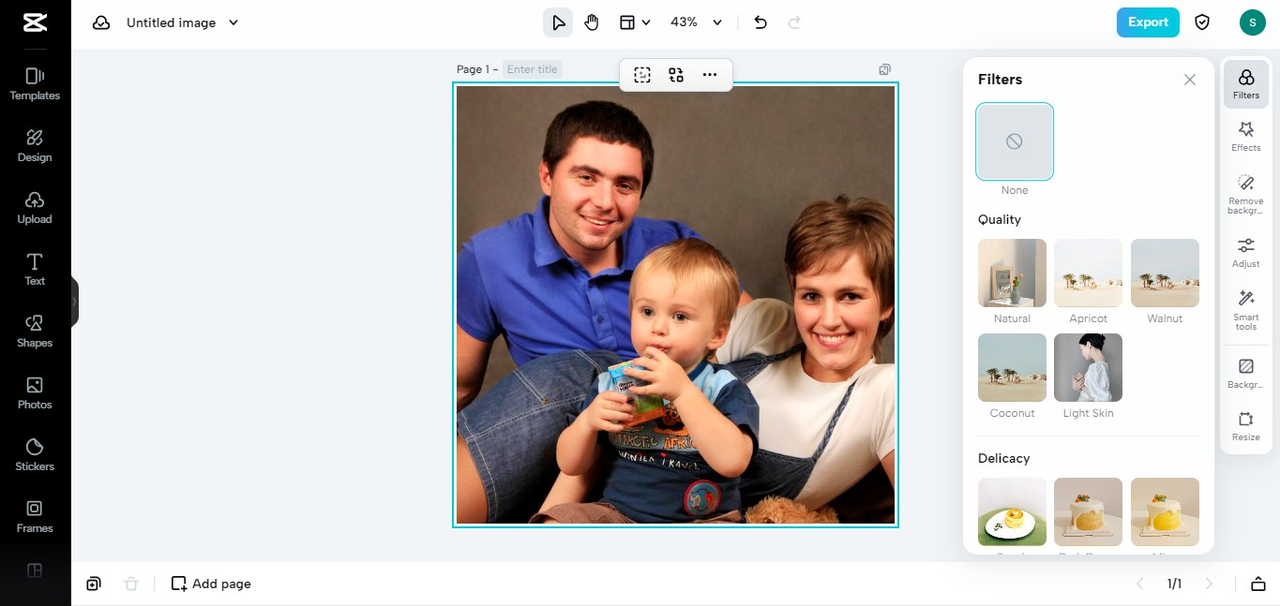Open the Frames panel
1280x606 pixels.
tap(35, 518)
